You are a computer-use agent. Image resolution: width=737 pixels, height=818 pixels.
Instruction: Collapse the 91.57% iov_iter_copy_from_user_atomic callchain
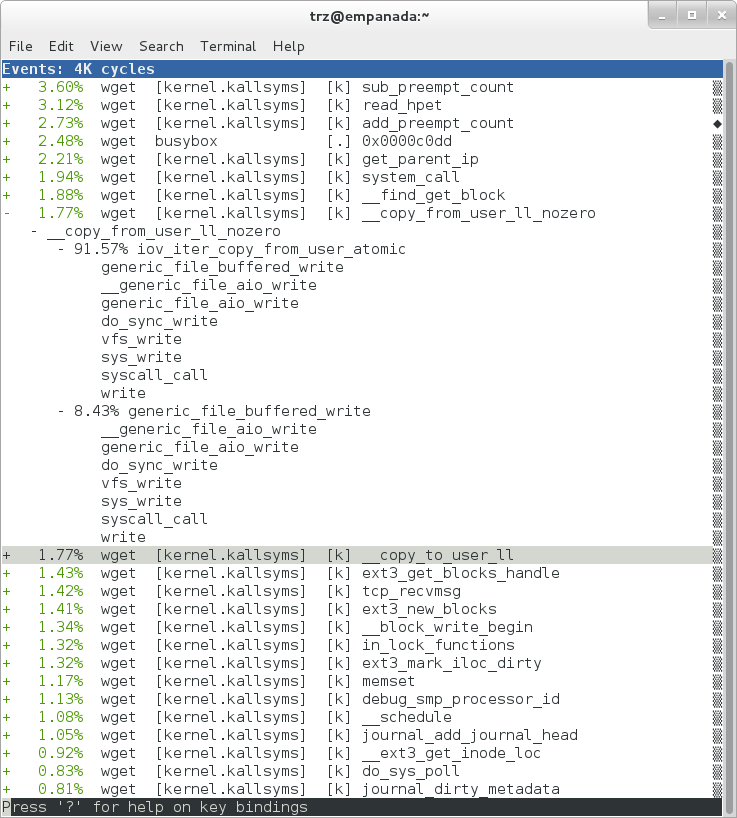tap(62, 249)
